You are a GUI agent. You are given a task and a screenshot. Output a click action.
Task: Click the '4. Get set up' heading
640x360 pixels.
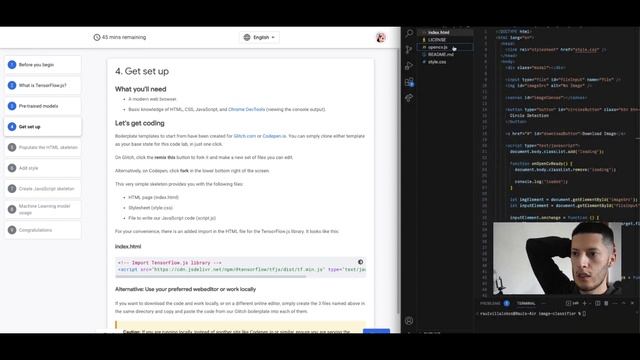pos(142,71)
